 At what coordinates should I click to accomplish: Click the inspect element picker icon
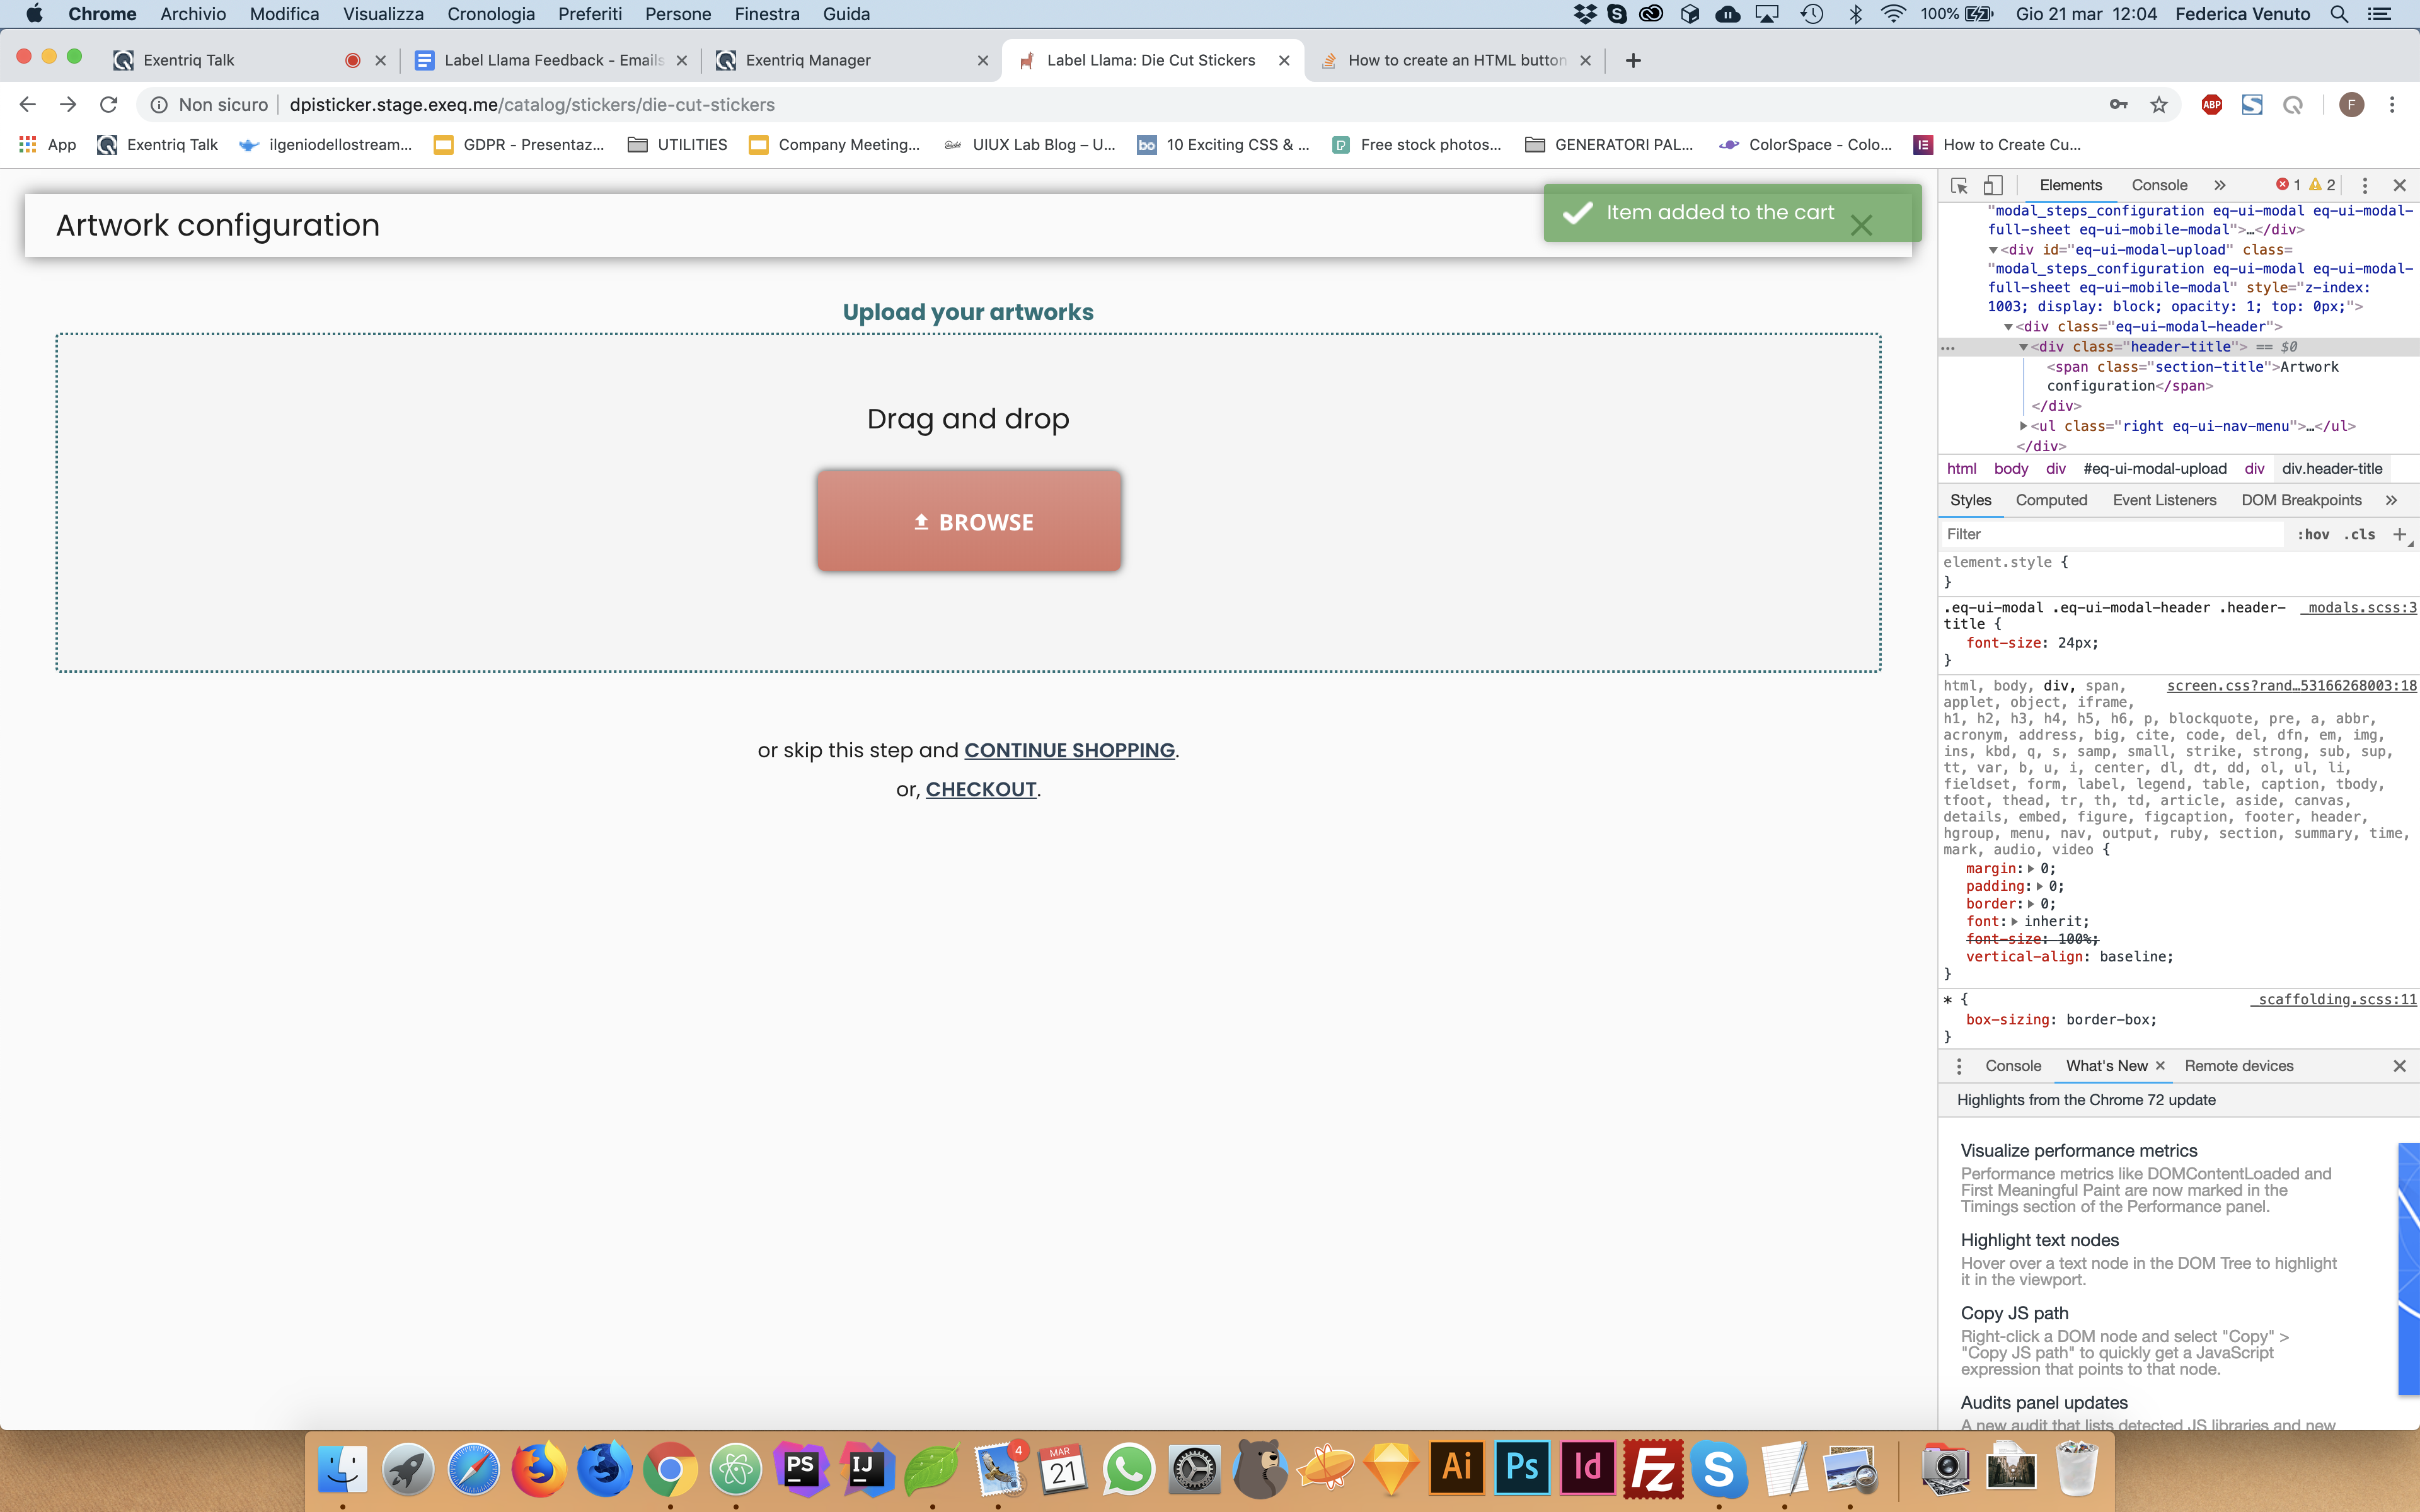pos(1958,185)
